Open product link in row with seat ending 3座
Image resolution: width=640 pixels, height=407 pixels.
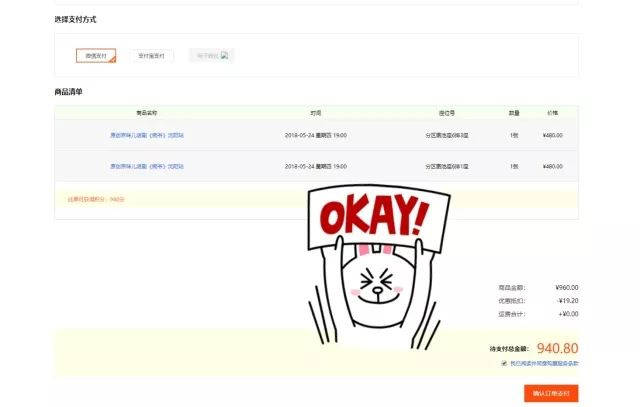tap(147, 135)
